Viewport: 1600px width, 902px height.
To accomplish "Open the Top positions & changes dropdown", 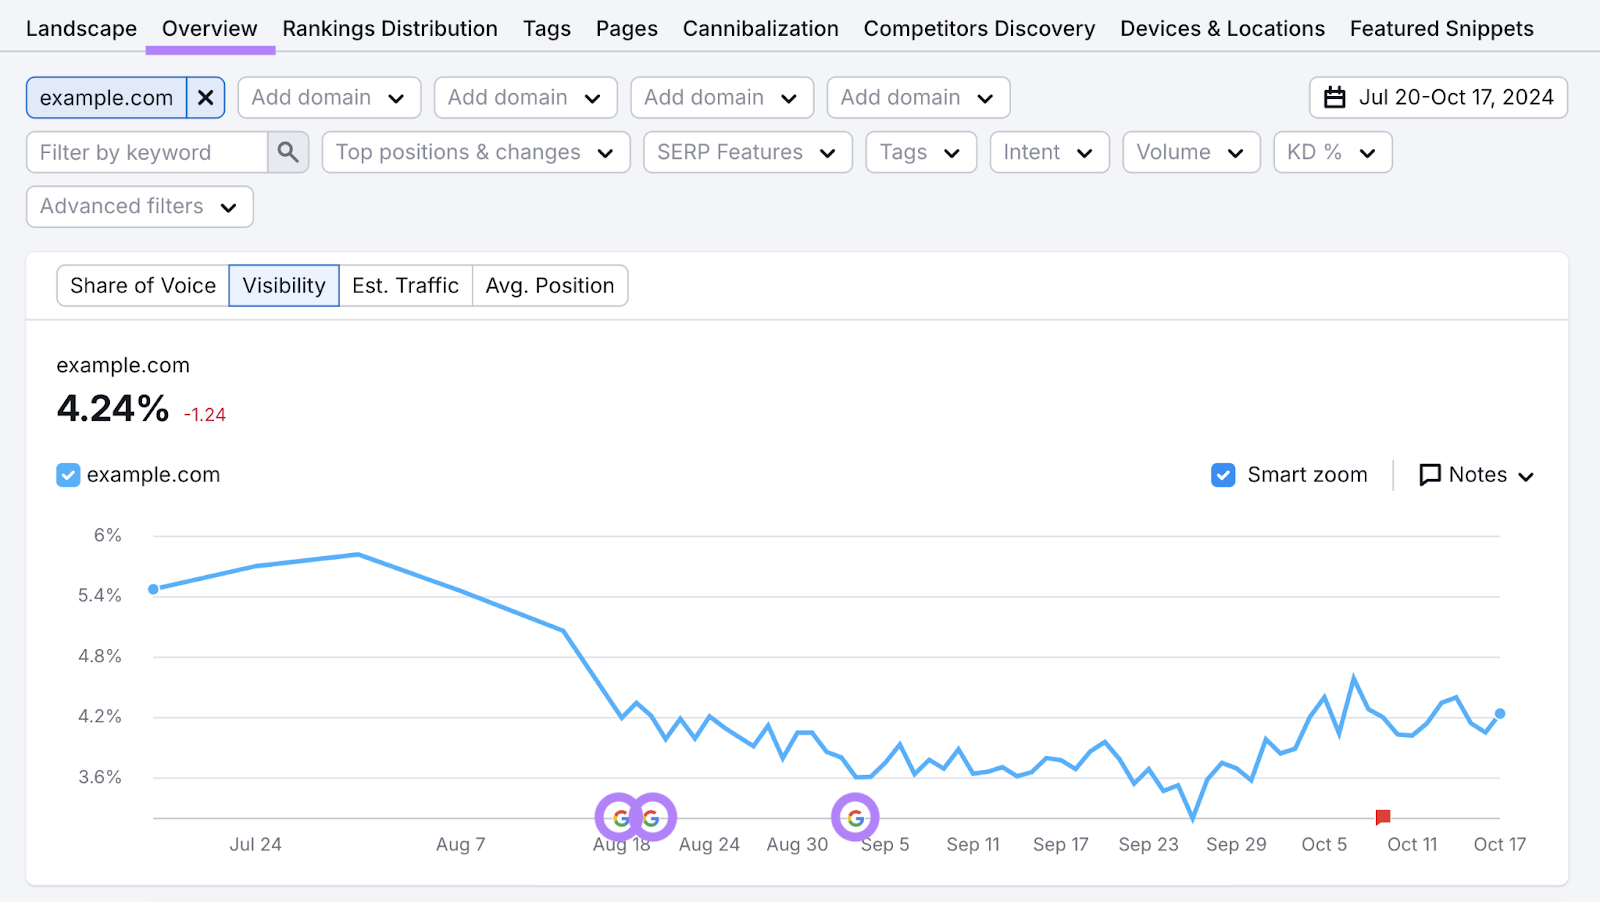I will pyautogui.click(x=475, y=152).
